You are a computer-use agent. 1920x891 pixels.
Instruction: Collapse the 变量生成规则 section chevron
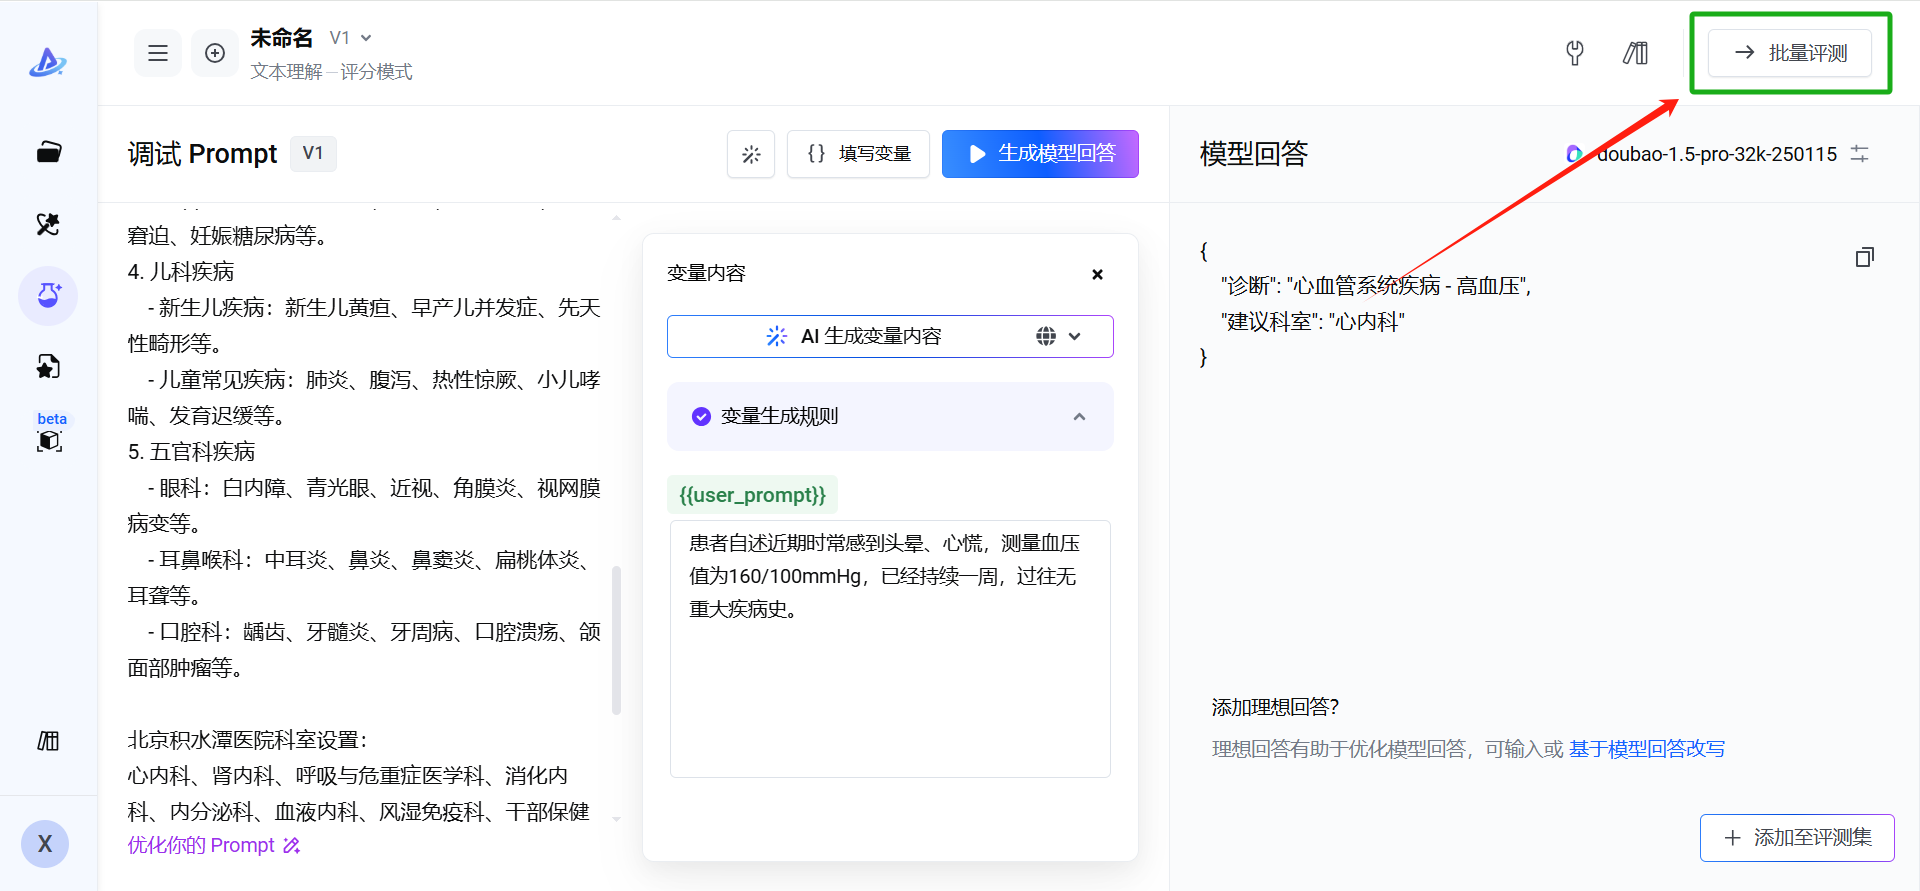coord(1079,417)
